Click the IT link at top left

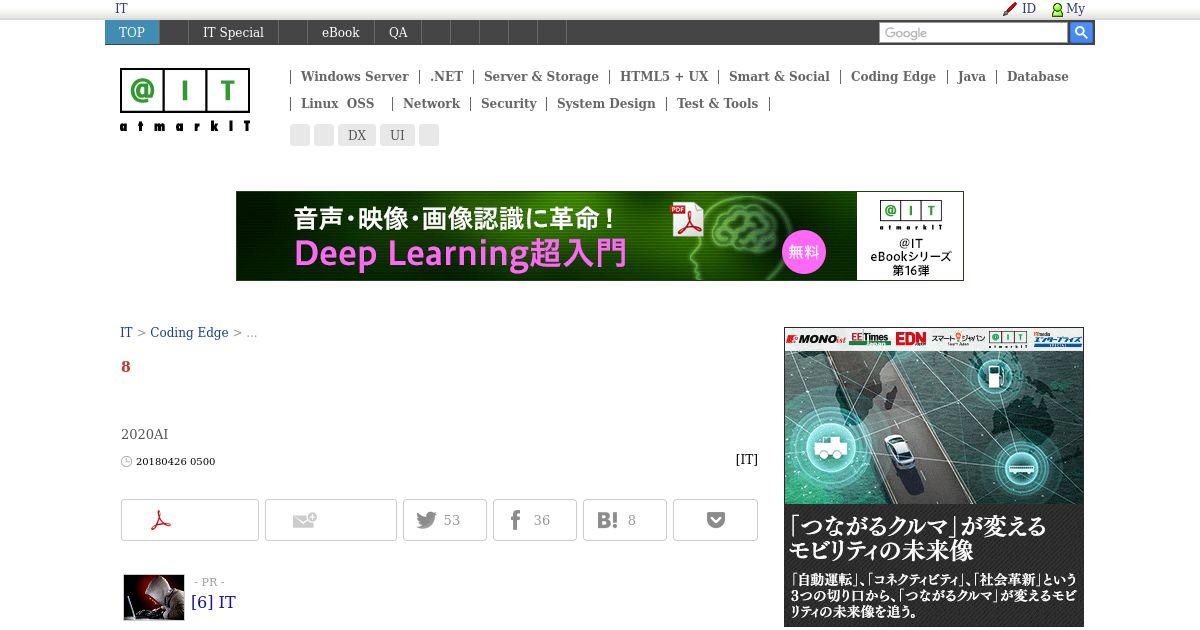tap(121, 9)
